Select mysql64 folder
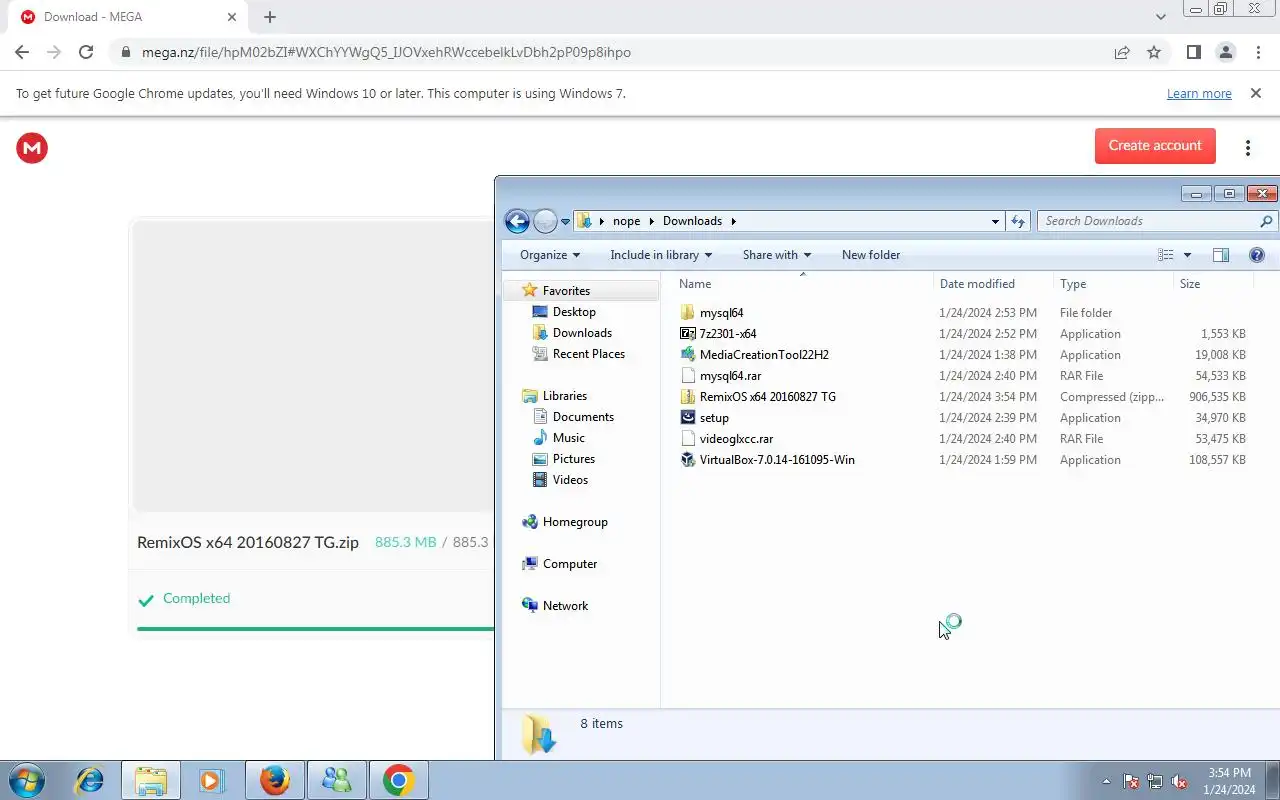This screenshot has width=1280, height=800. (x=721, y=313)
